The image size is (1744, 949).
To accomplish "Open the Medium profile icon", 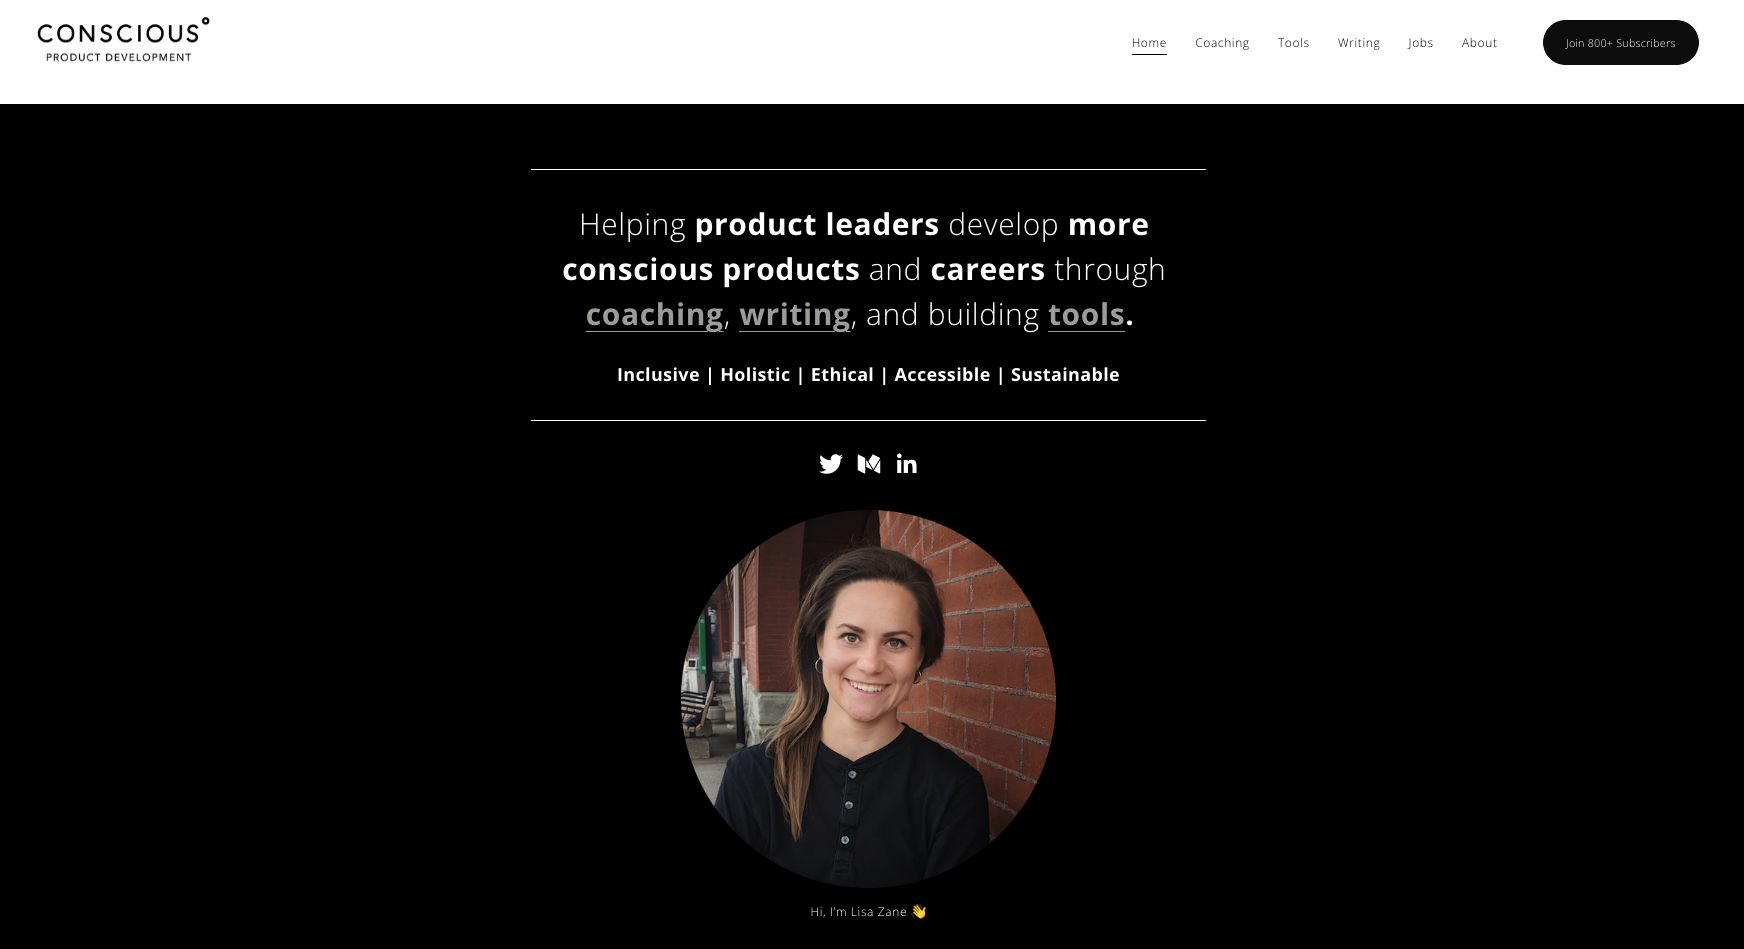I will click(x=869, y=464).
